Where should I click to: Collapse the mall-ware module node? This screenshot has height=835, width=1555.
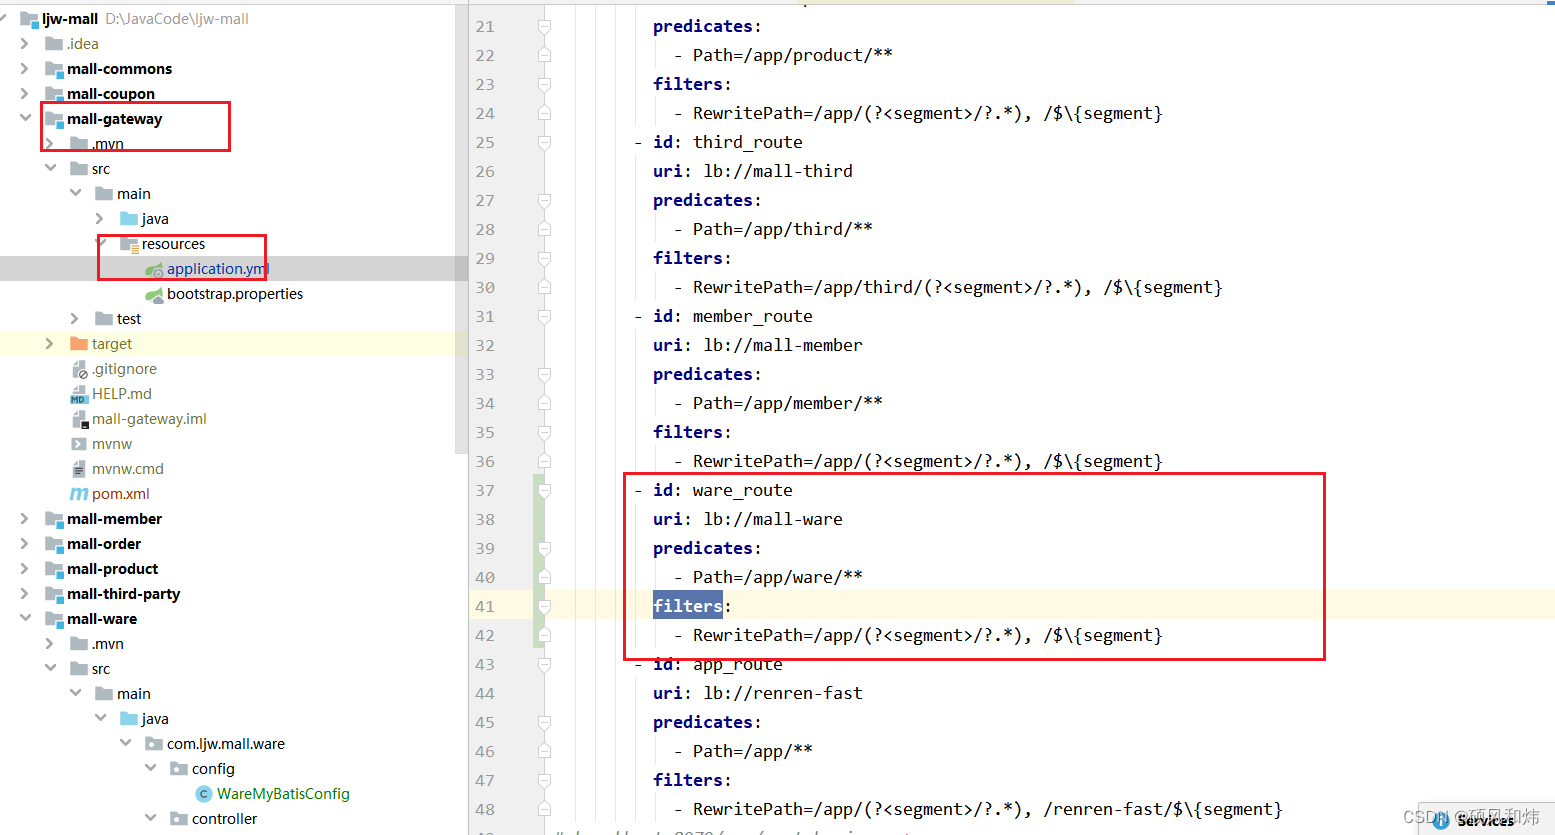coord(25,618)
